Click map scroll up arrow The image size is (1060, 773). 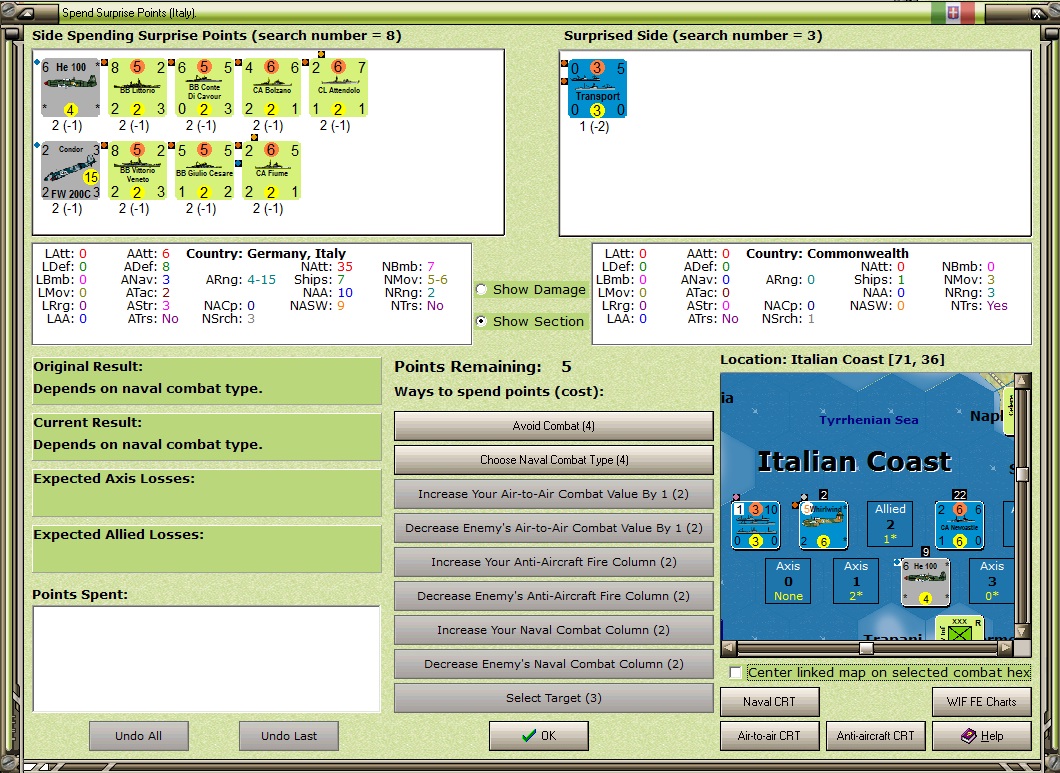tap(1022, 381)
